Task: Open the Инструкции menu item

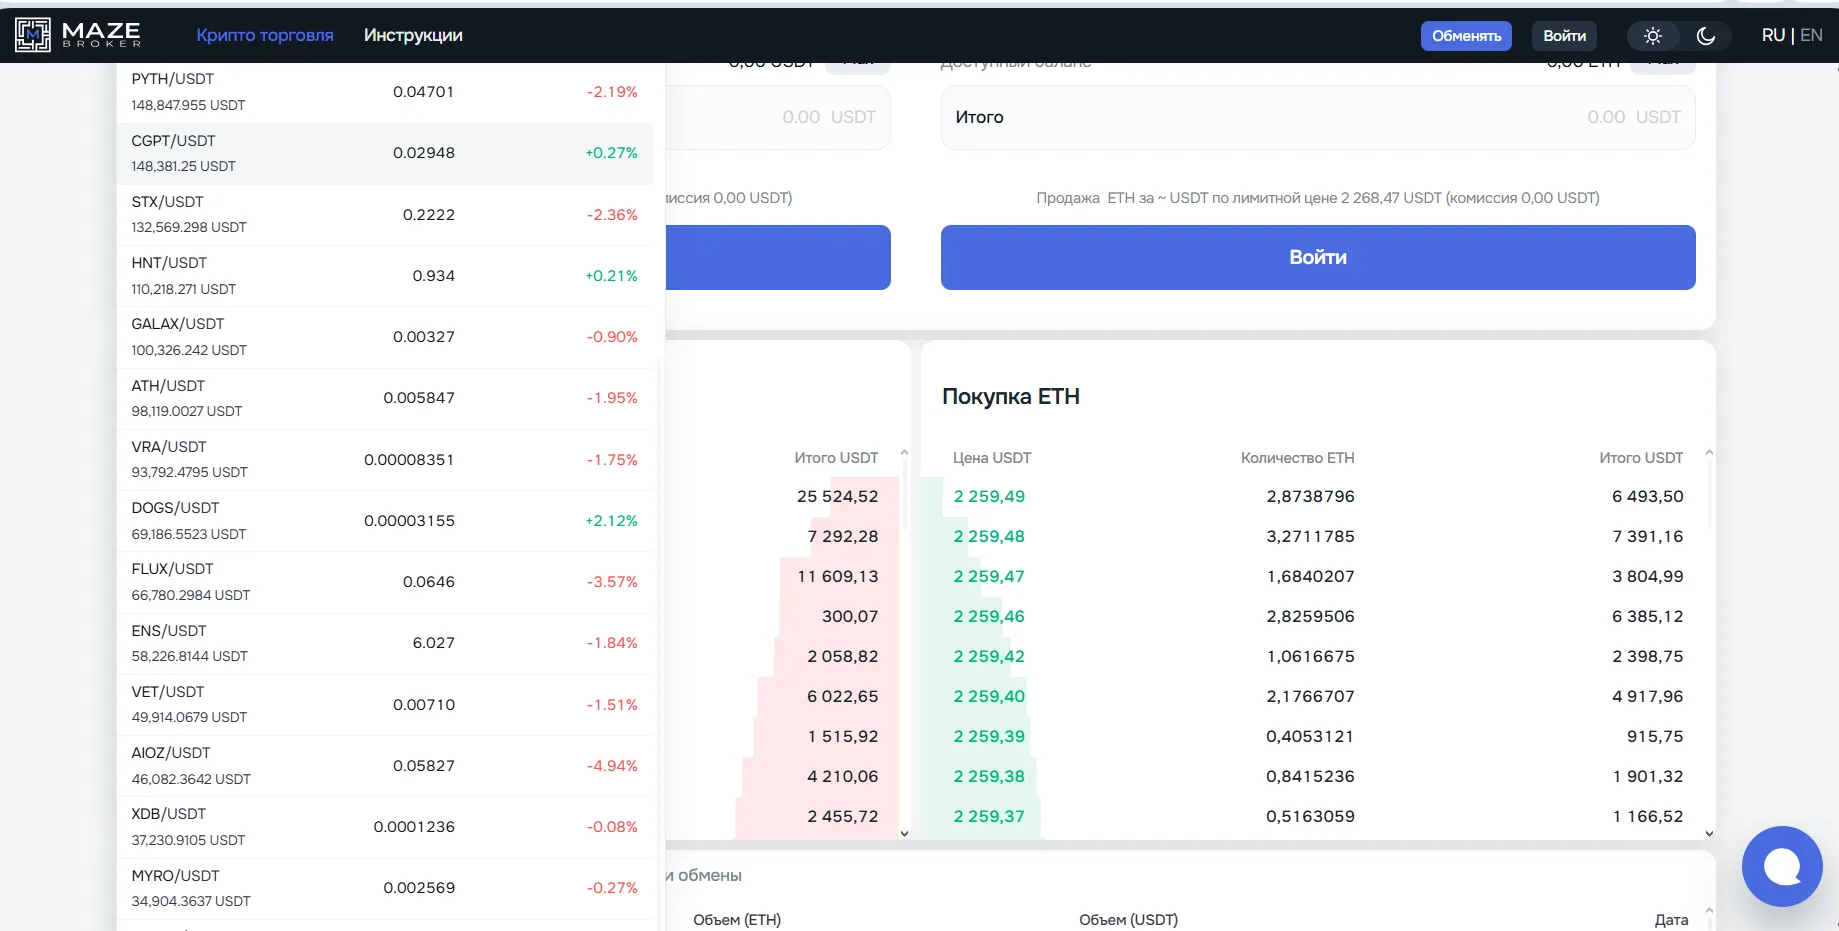Action: [413, 35]
